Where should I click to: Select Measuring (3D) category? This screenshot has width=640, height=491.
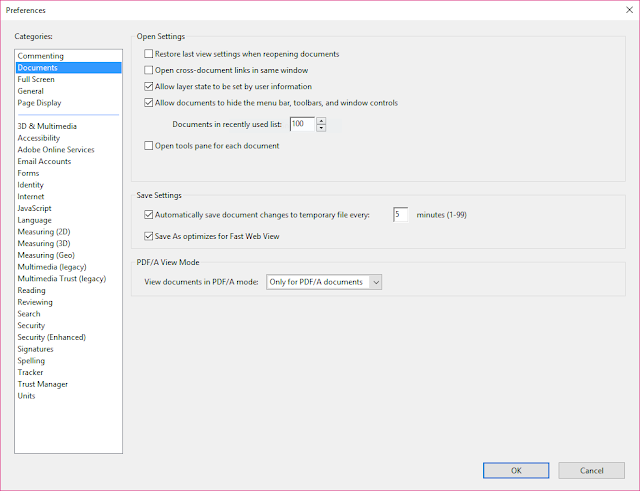click(68, 243)
